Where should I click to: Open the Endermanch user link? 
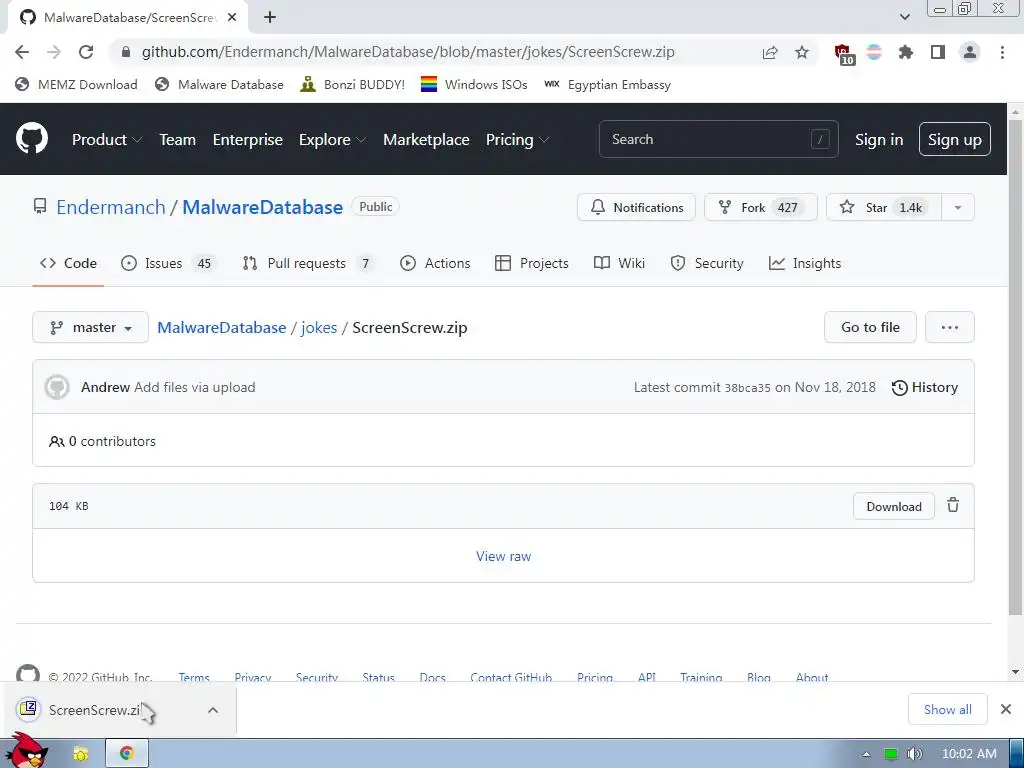click(111, 207)
